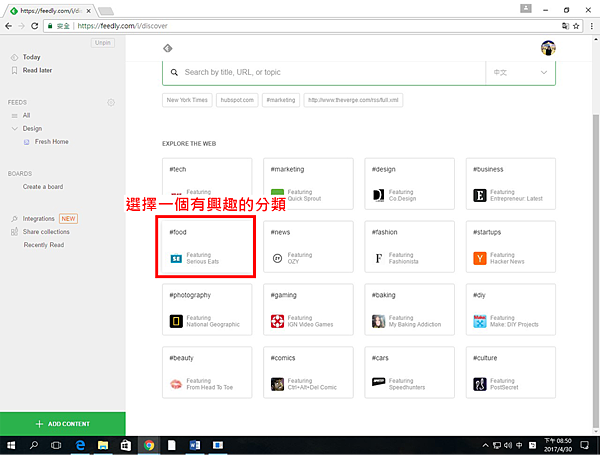This screenshot has height=458, width=600.
Task: Open the #comics topic heading
Action: [283, 358]
